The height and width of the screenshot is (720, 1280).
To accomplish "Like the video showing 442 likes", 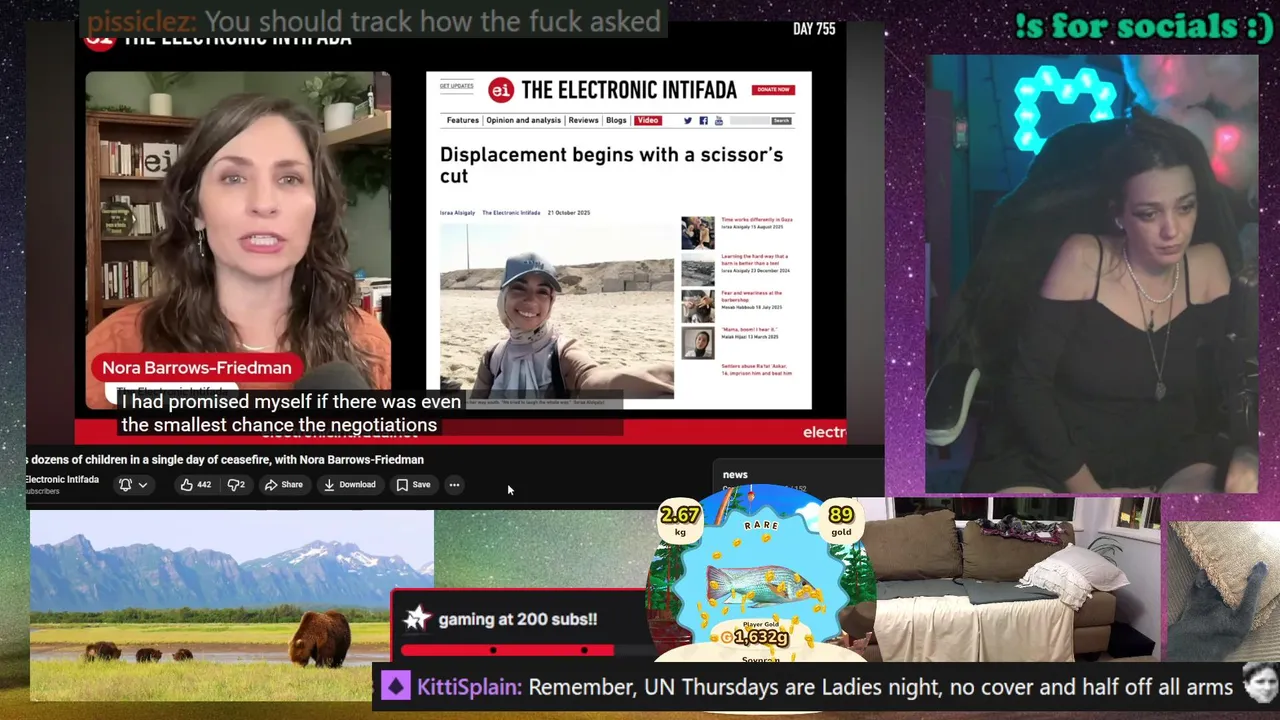I will click(195, 485).
